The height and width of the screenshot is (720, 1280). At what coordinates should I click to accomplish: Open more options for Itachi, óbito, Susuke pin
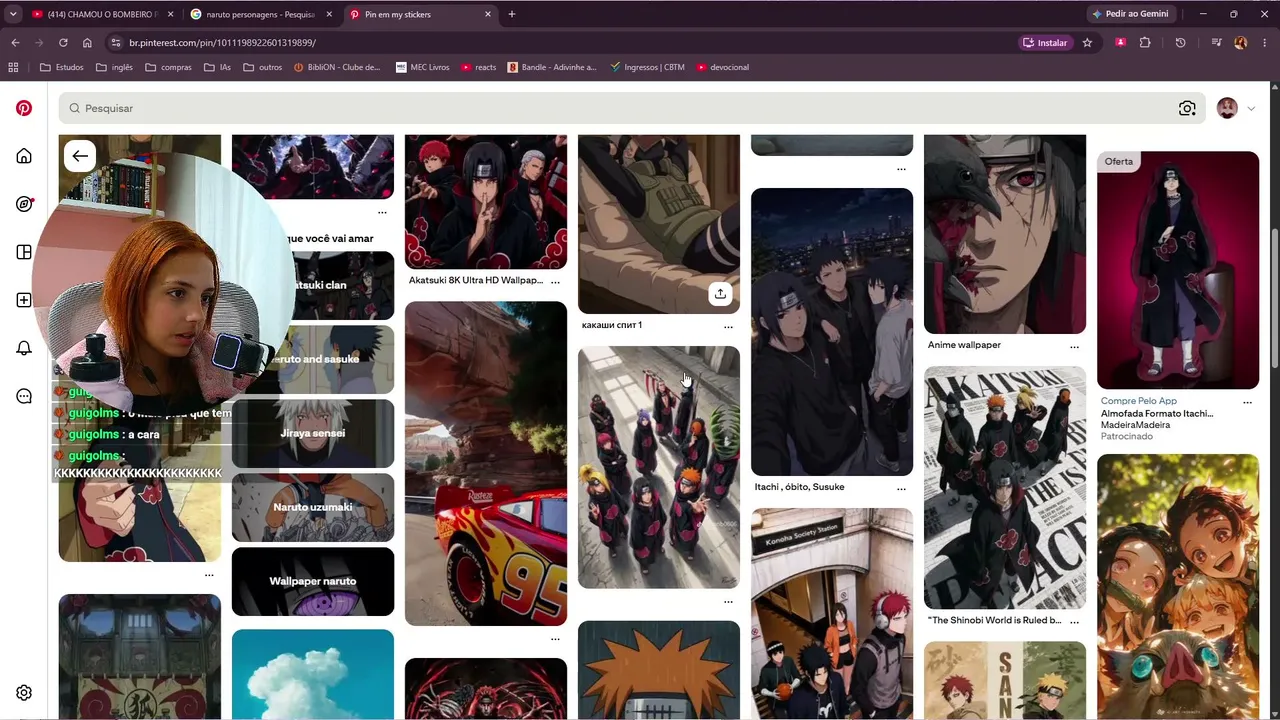coord(901,489)
